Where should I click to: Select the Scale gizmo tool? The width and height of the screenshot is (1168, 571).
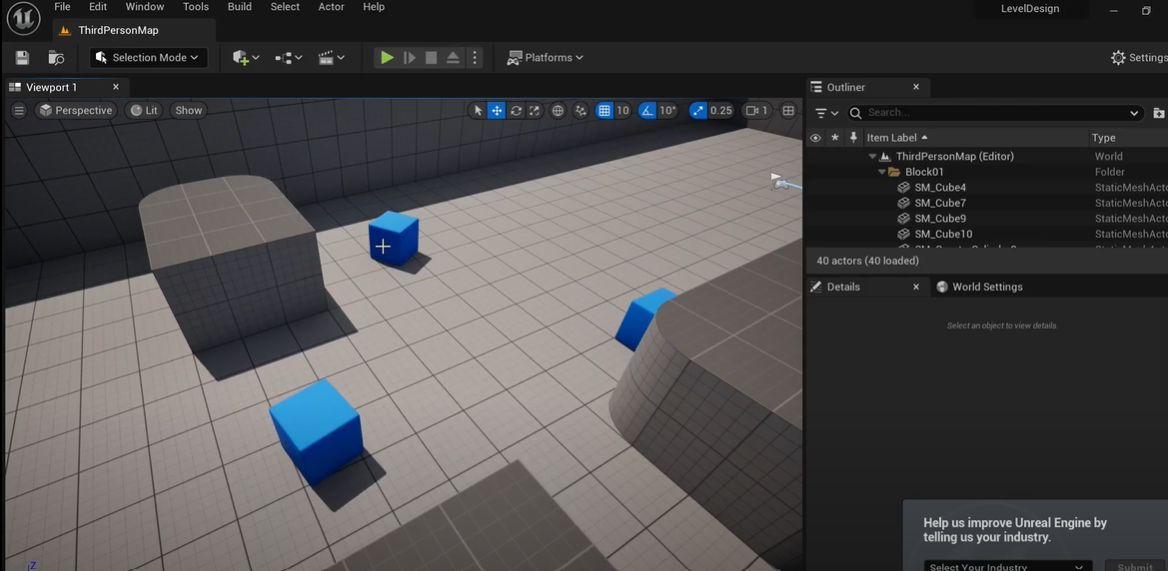tap(535, 111)
